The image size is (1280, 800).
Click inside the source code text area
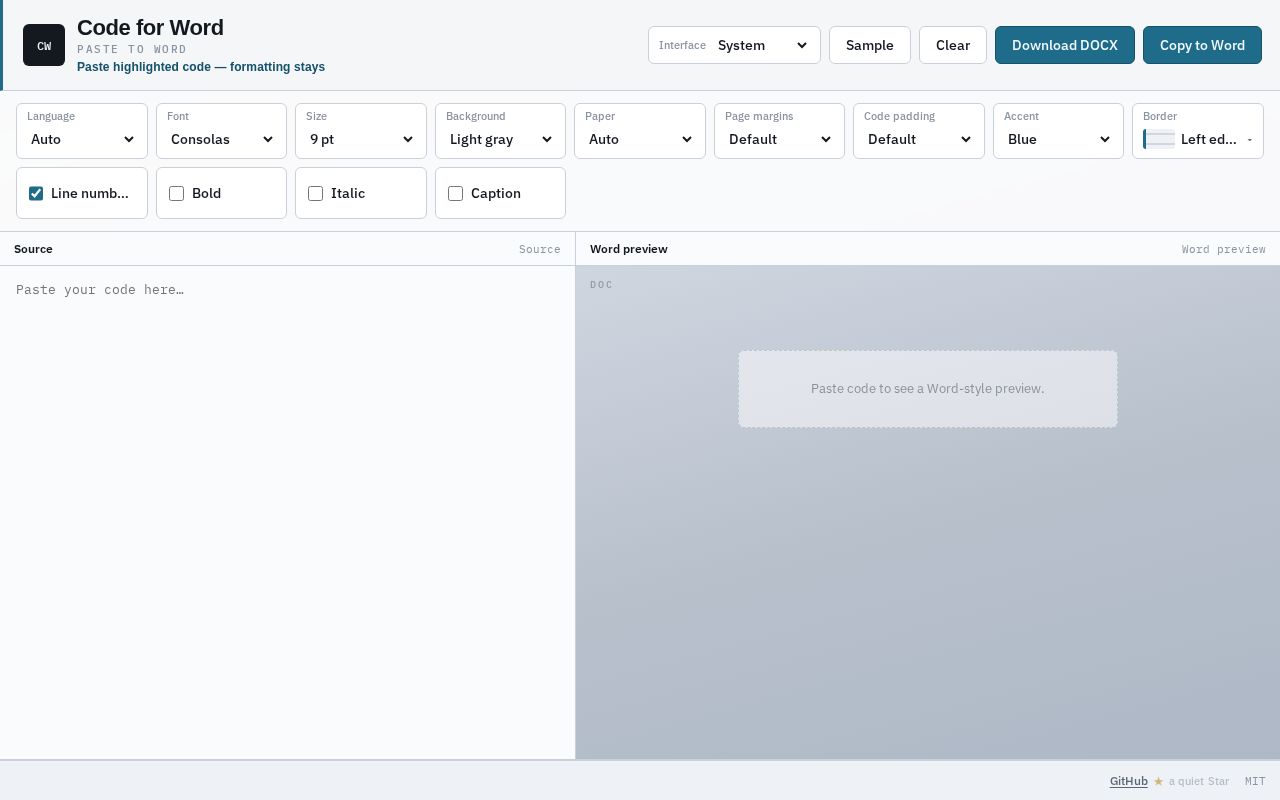[x=287, y=512]
